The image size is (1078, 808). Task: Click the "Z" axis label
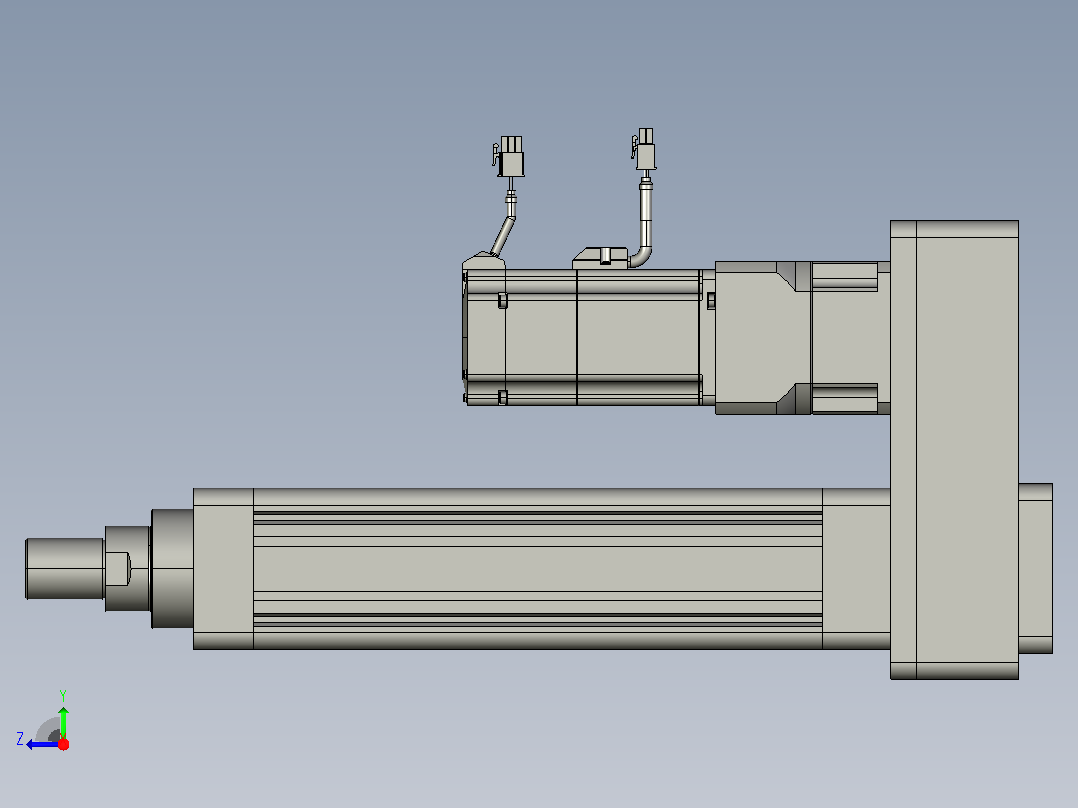[x=20, y=739]
